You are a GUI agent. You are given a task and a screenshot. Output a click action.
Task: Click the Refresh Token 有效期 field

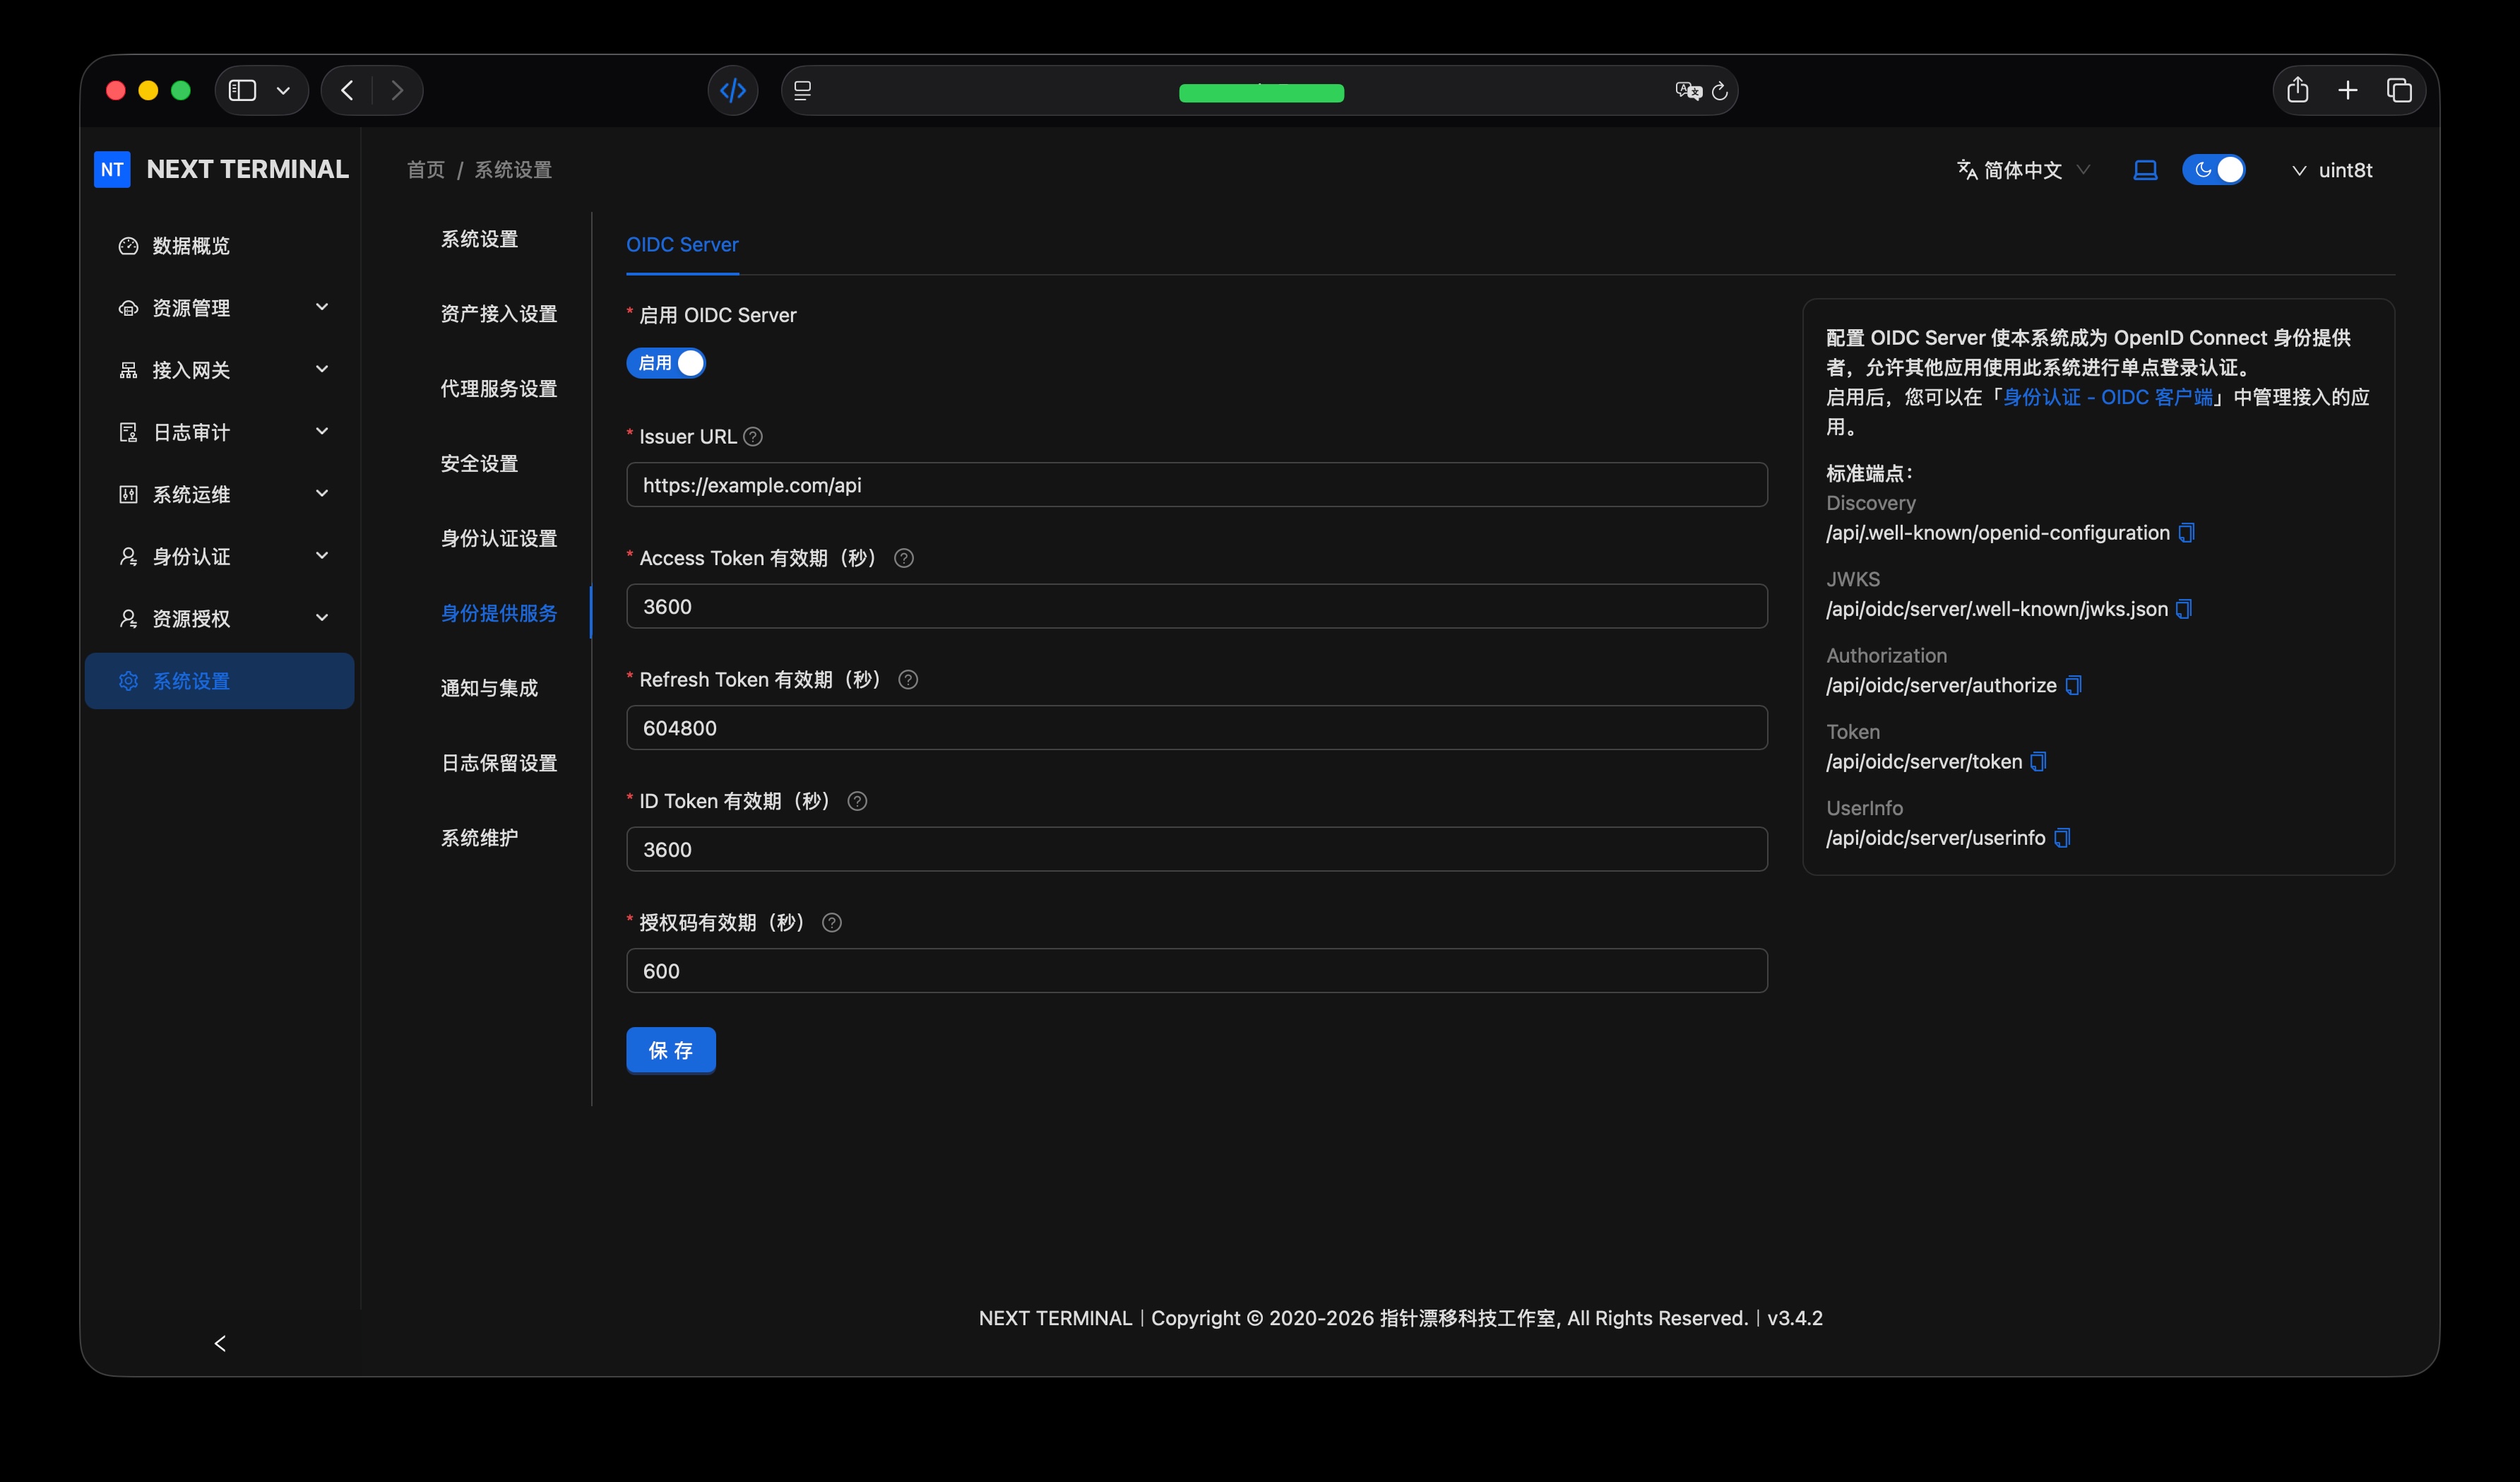[x=1197, y=728]
